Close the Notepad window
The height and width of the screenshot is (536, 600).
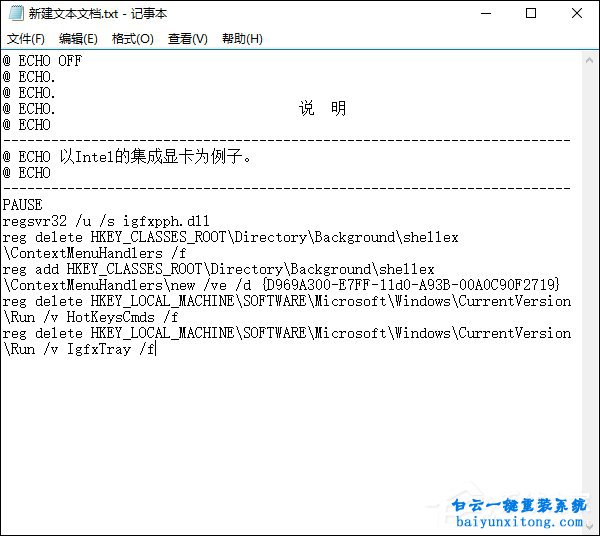(577, 14)
